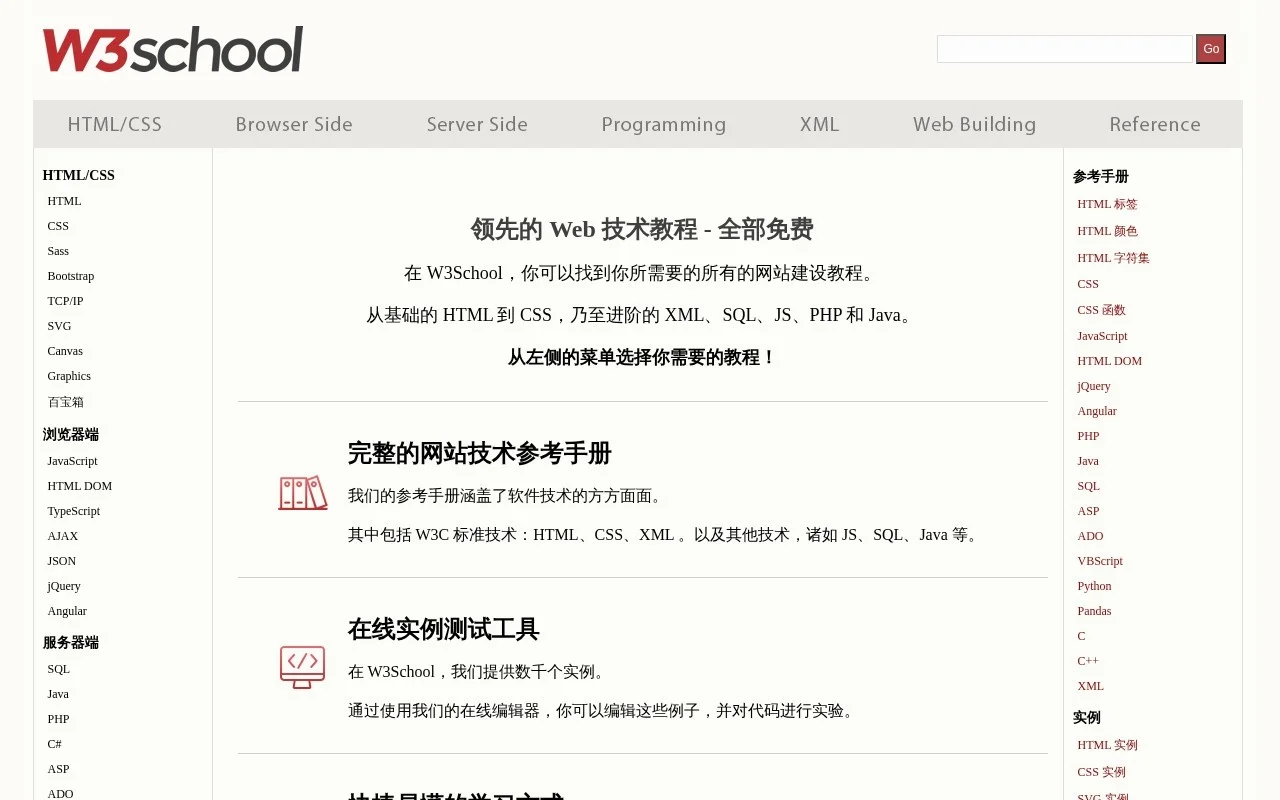
Task: Open the jQuery tutorial in sidebar
Action: [63, 586]
